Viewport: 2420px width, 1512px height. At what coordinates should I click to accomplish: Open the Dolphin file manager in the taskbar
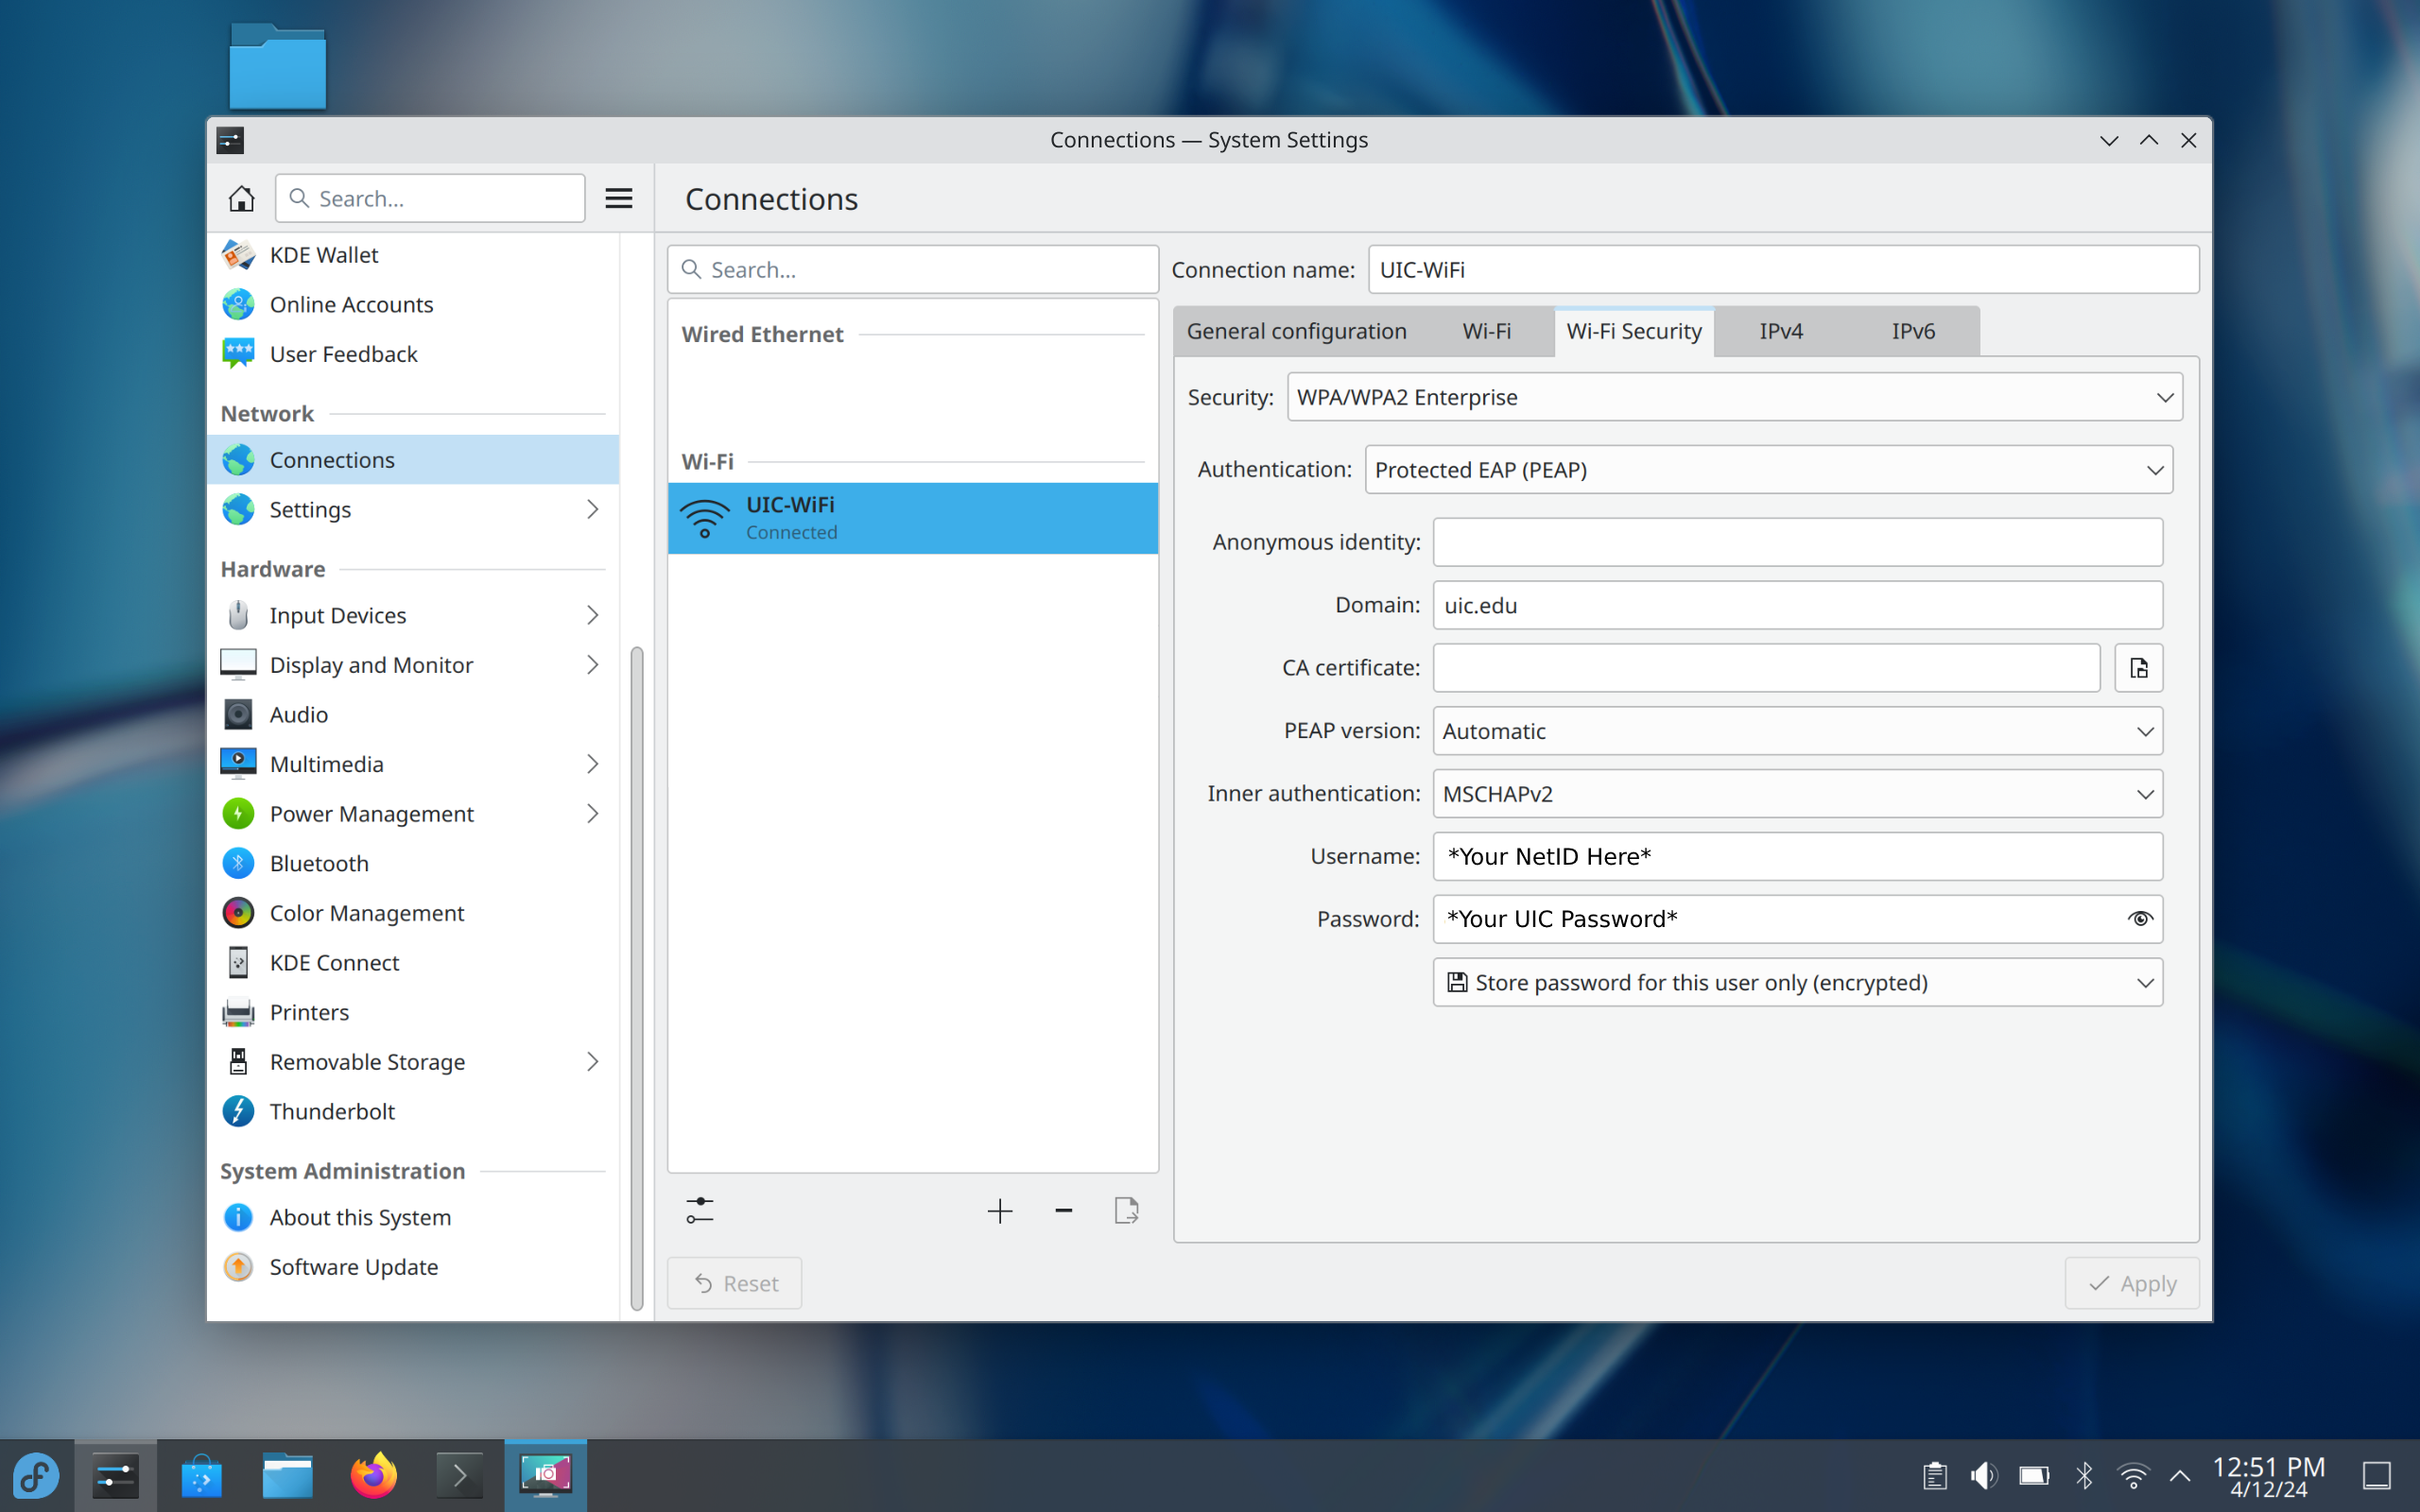(x=288, y=1475)
